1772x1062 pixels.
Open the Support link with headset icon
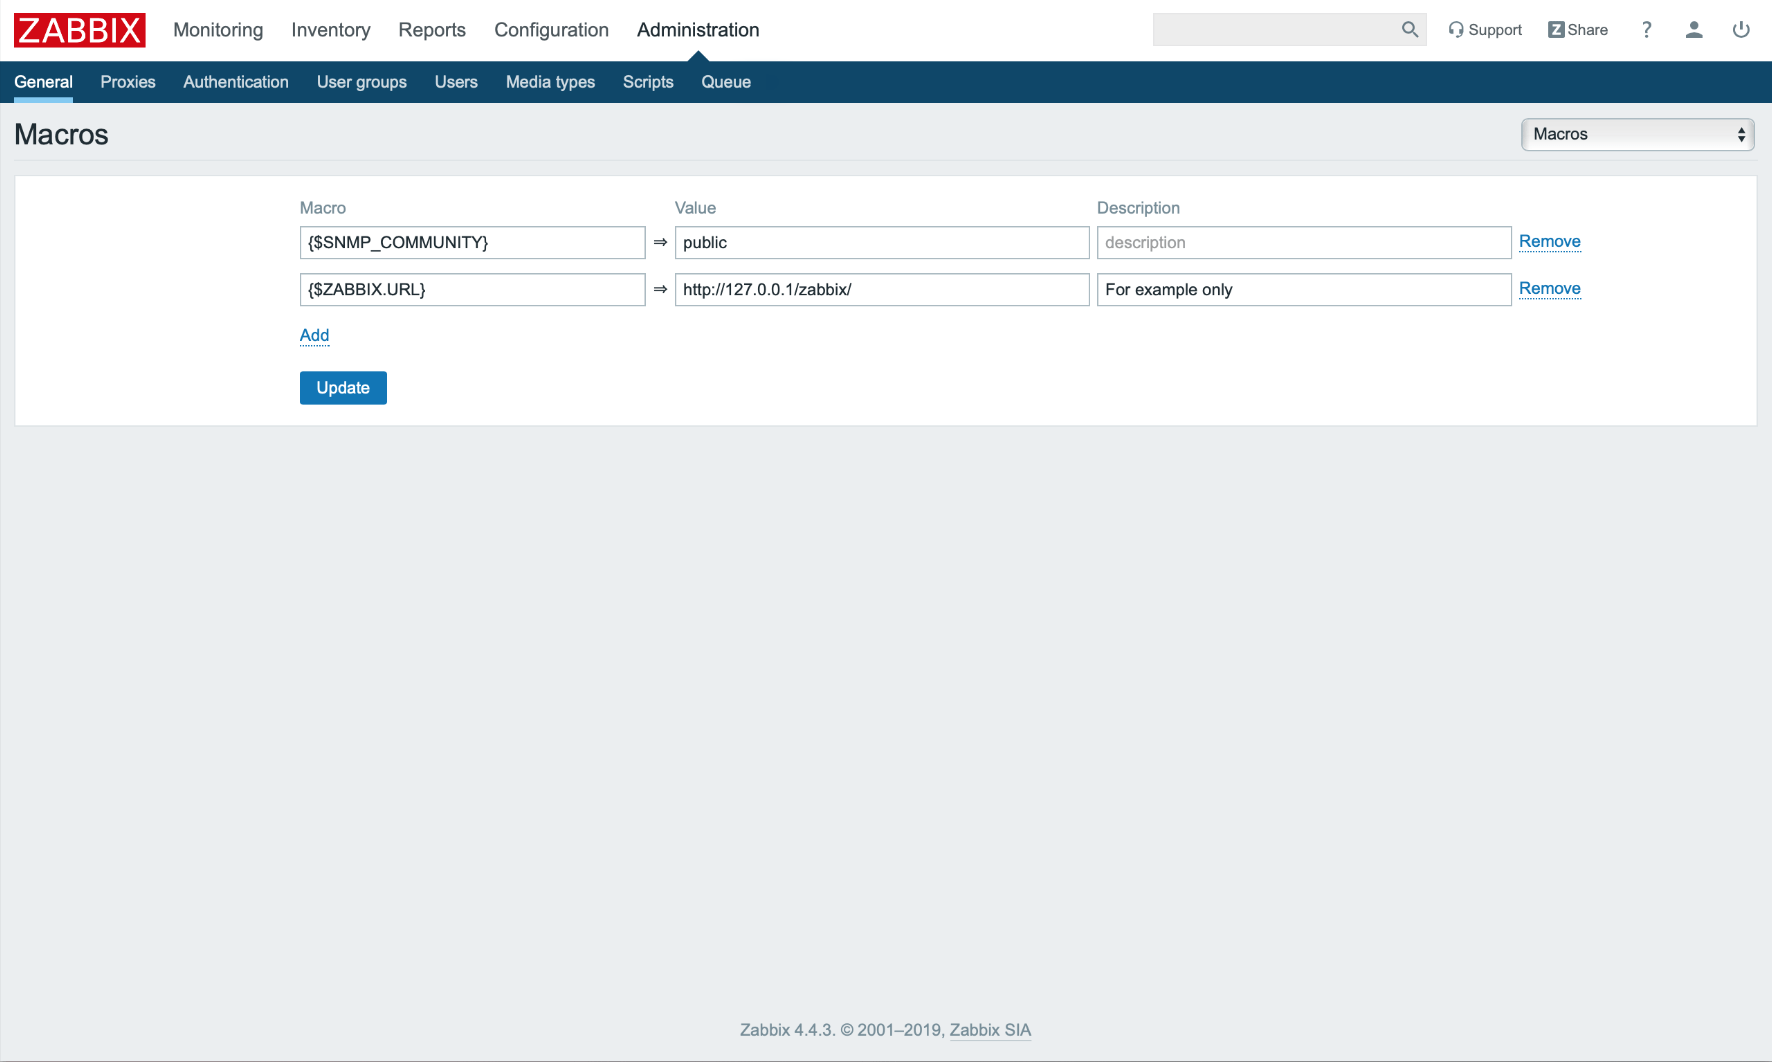[1485, 30]
